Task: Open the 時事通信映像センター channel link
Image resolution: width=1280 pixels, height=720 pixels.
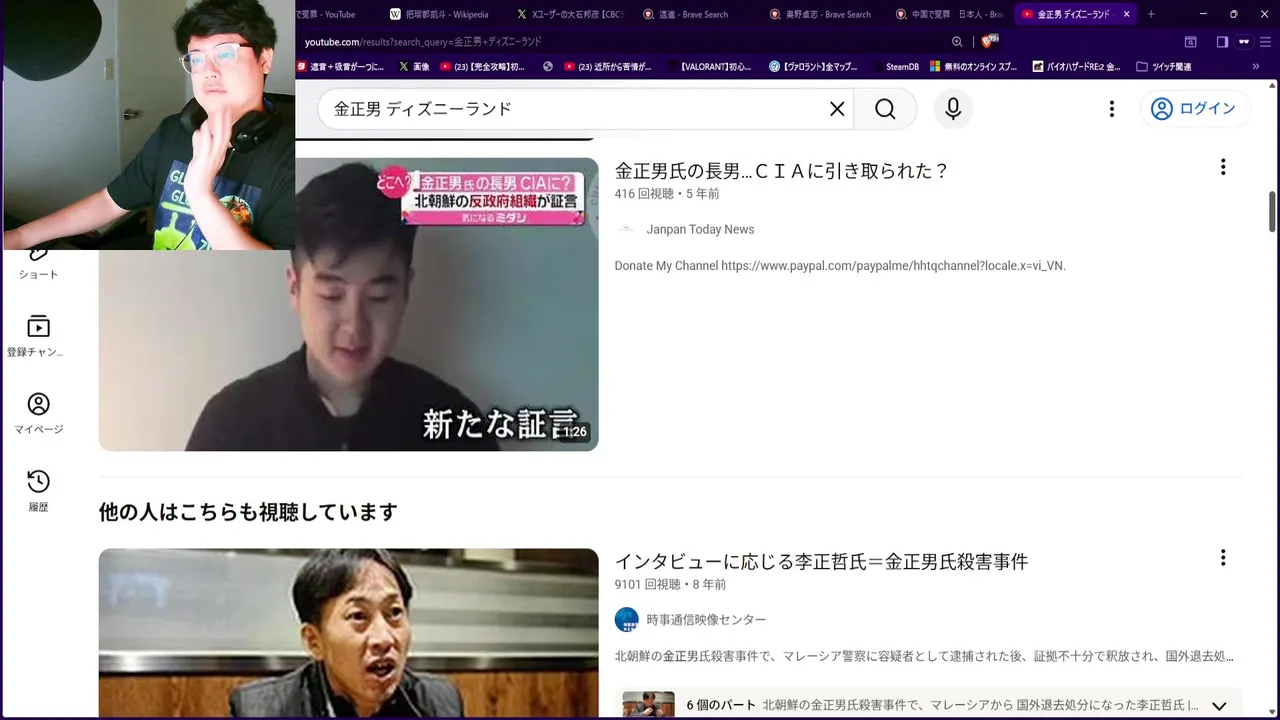Action: pos(706,620)
